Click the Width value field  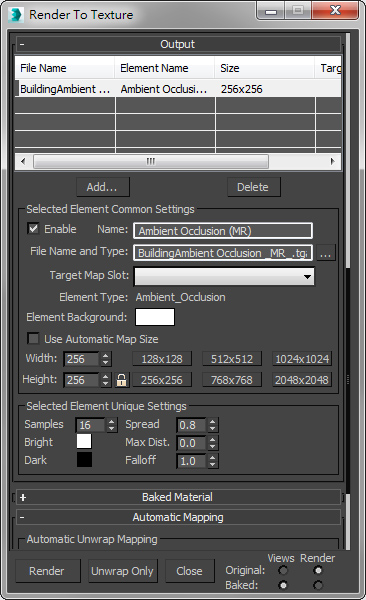point(82,359)
